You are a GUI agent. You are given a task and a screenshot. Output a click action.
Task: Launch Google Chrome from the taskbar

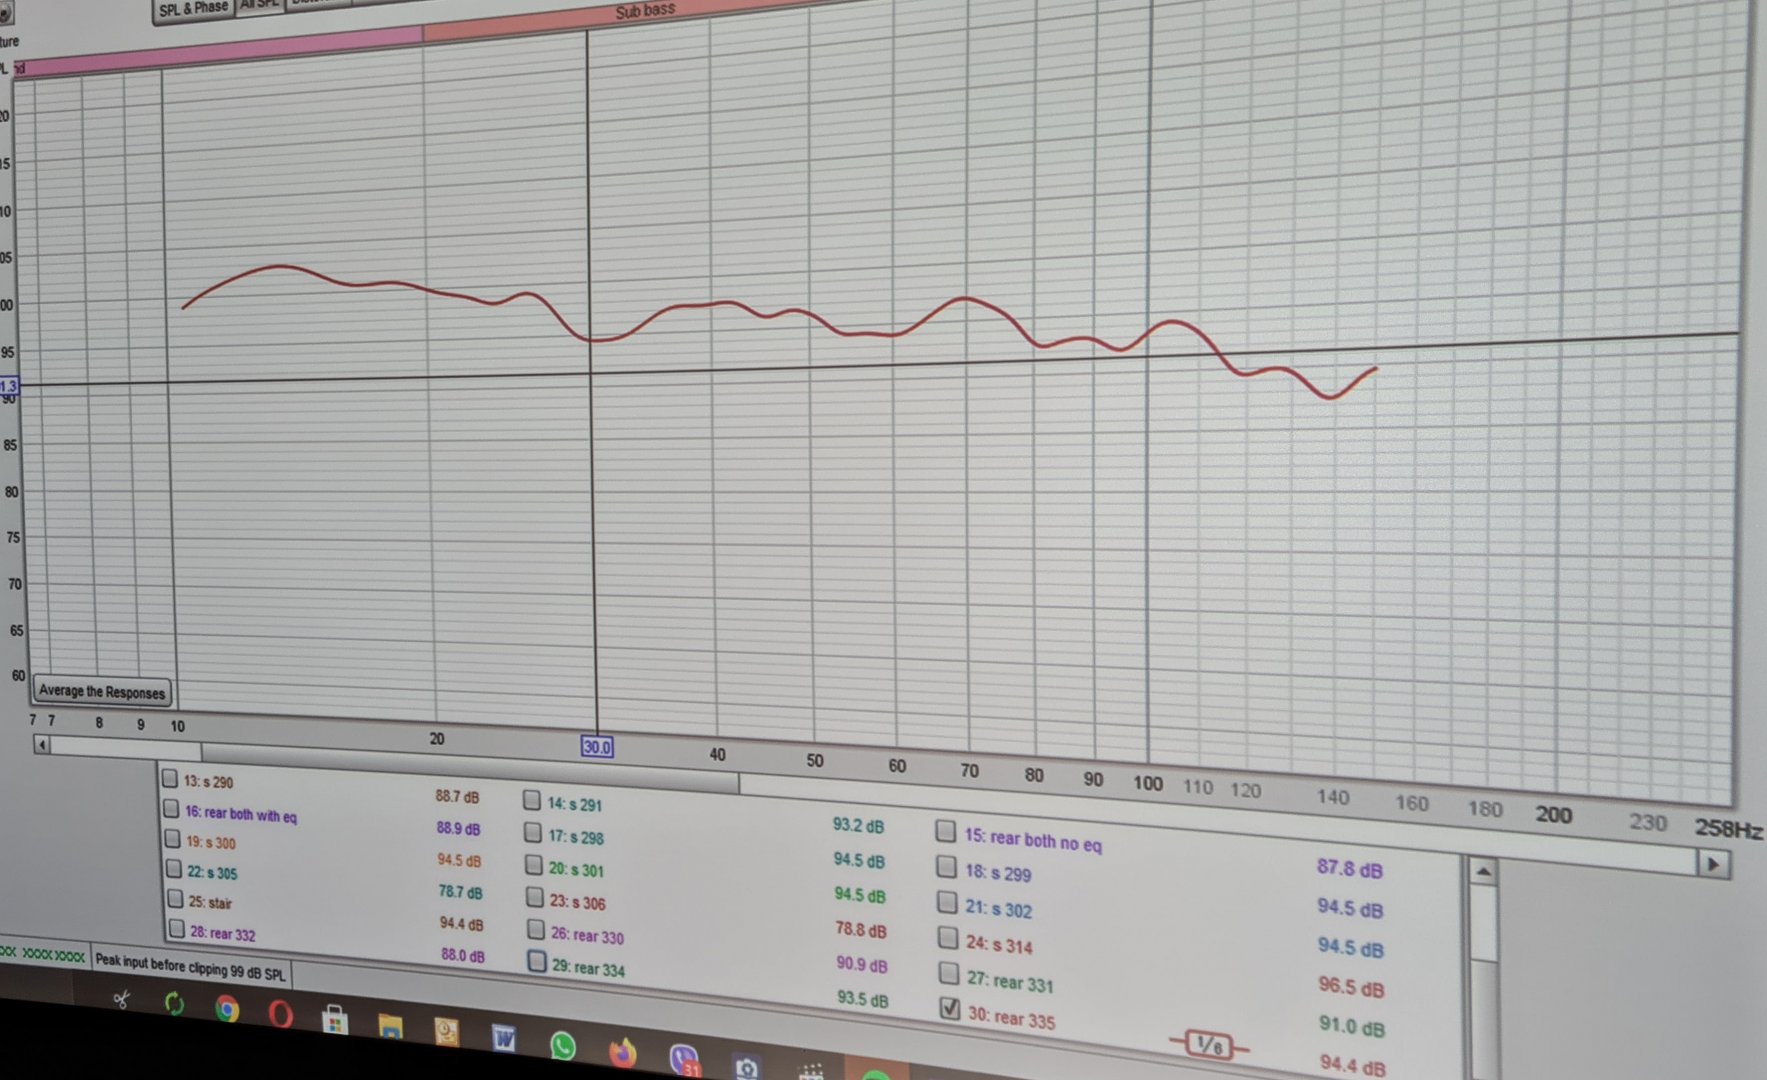click(228, 1009)
